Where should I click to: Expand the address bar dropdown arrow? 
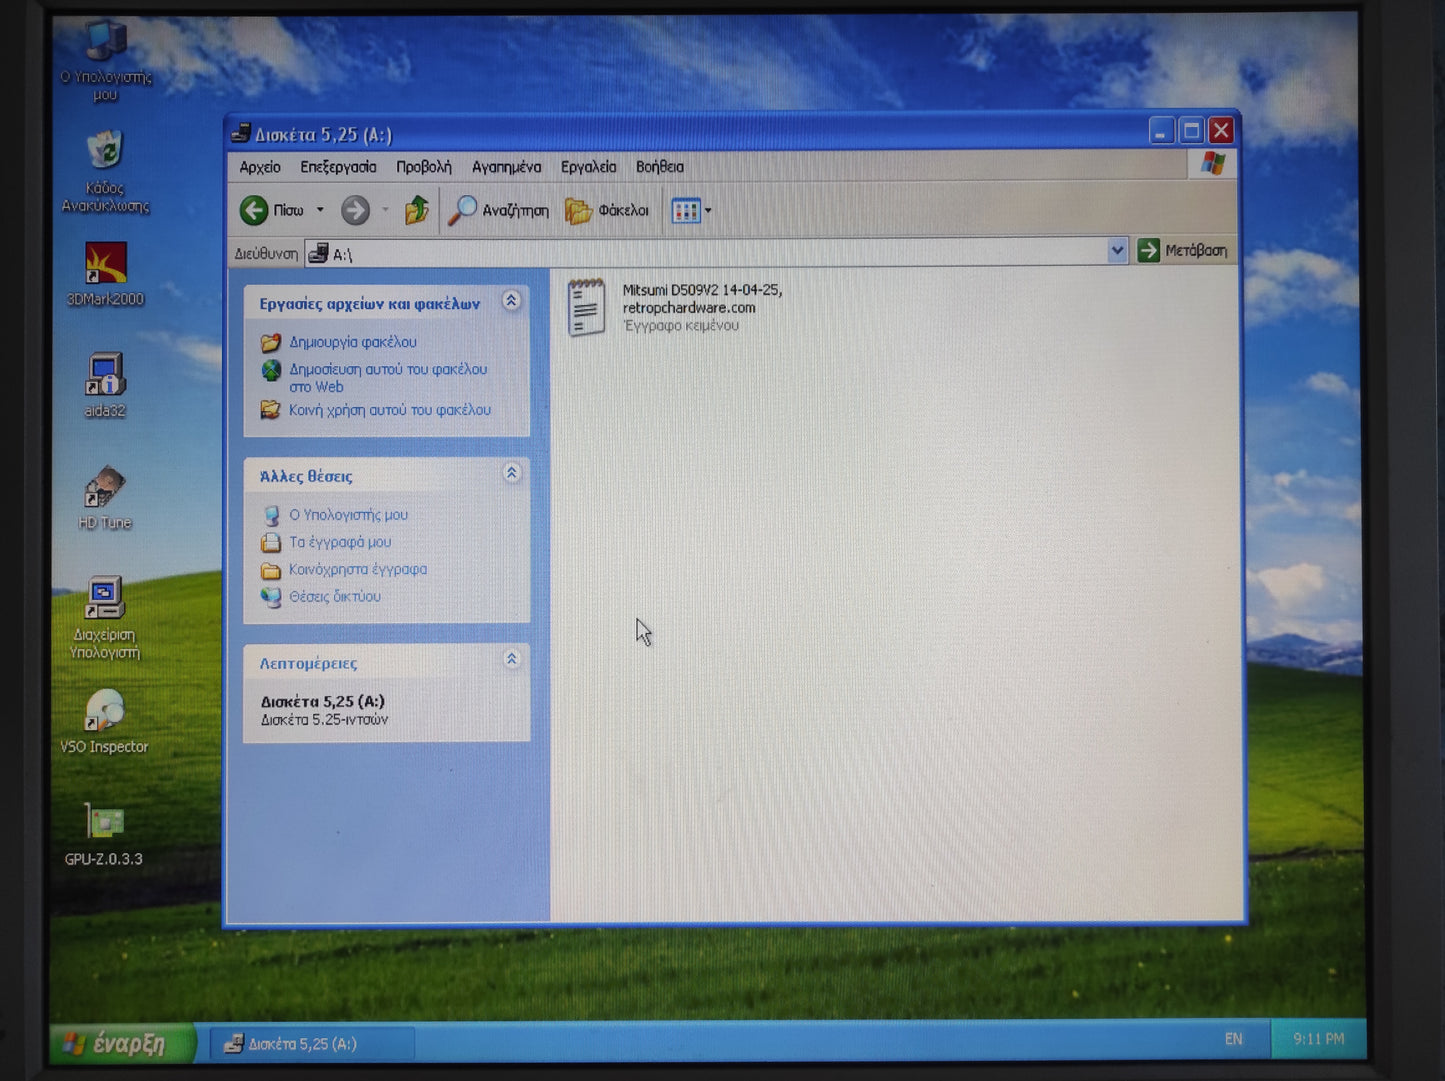[1117, 251]
